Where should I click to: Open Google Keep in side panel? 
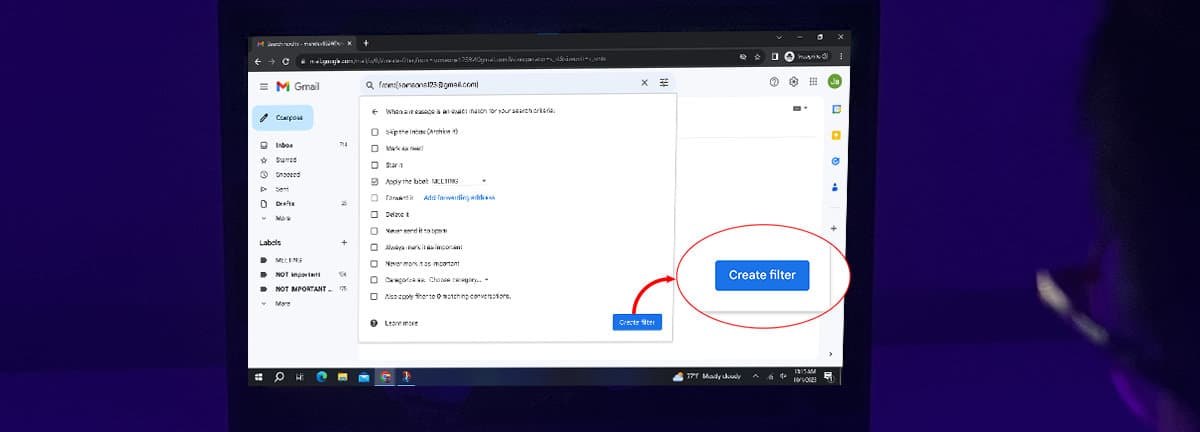pos(835,134)
